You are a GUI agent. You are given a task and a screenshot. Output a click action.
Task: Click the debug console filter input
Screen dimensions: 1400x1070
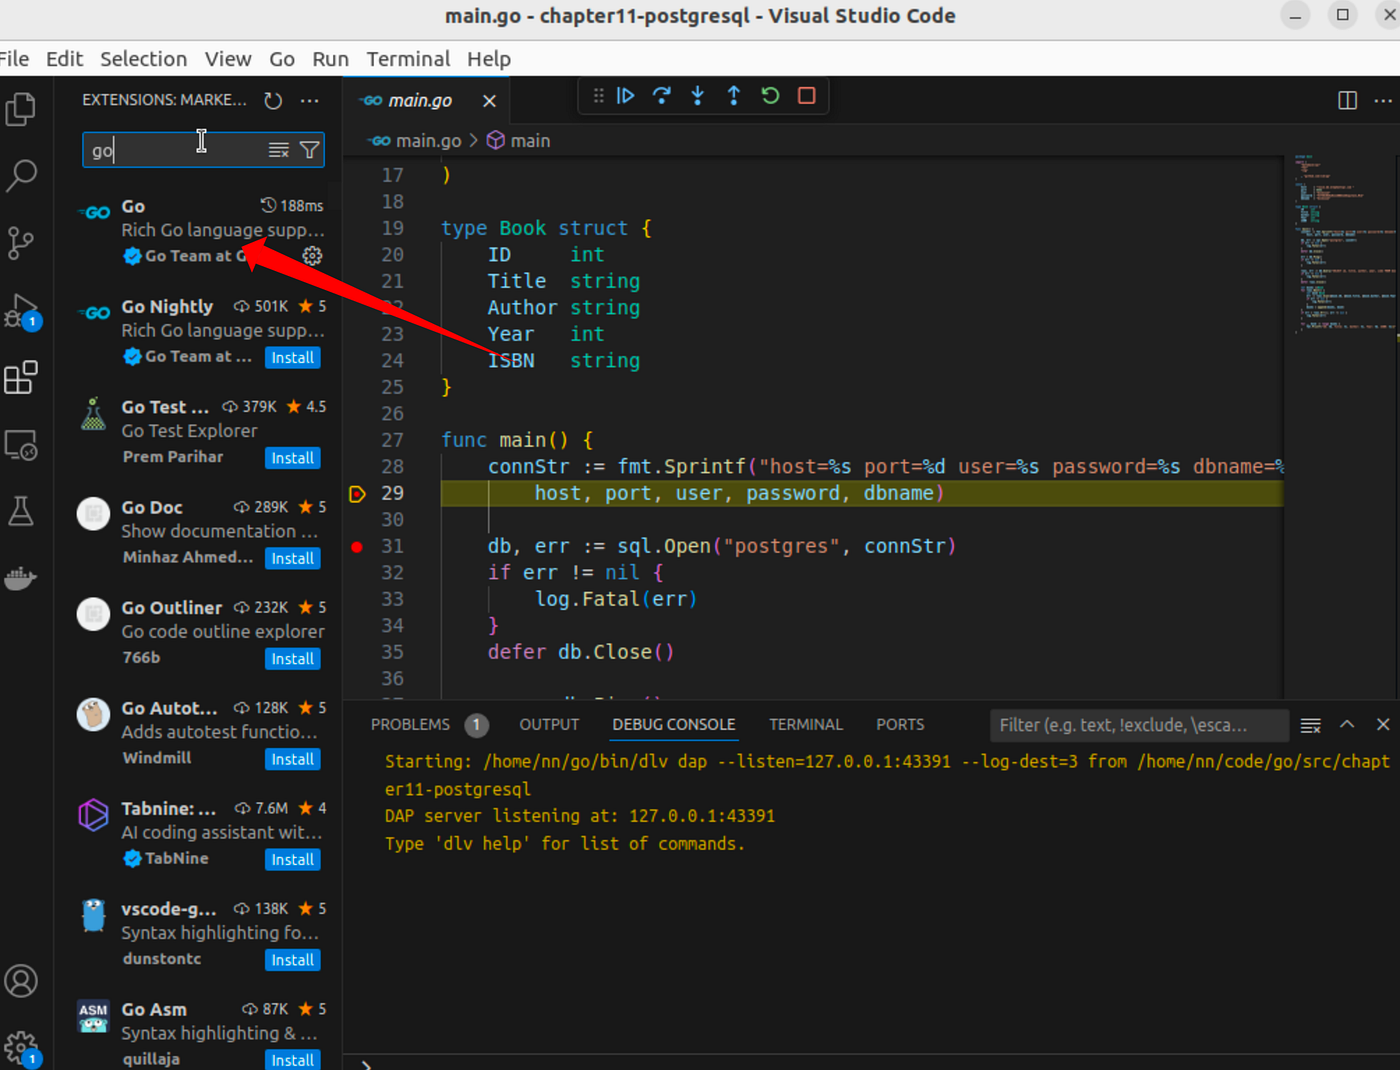click(x=1139, y=725)
